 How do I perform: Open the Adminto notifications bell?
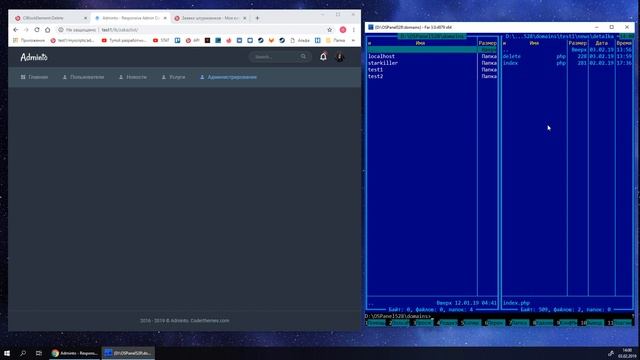pos(323,57)
